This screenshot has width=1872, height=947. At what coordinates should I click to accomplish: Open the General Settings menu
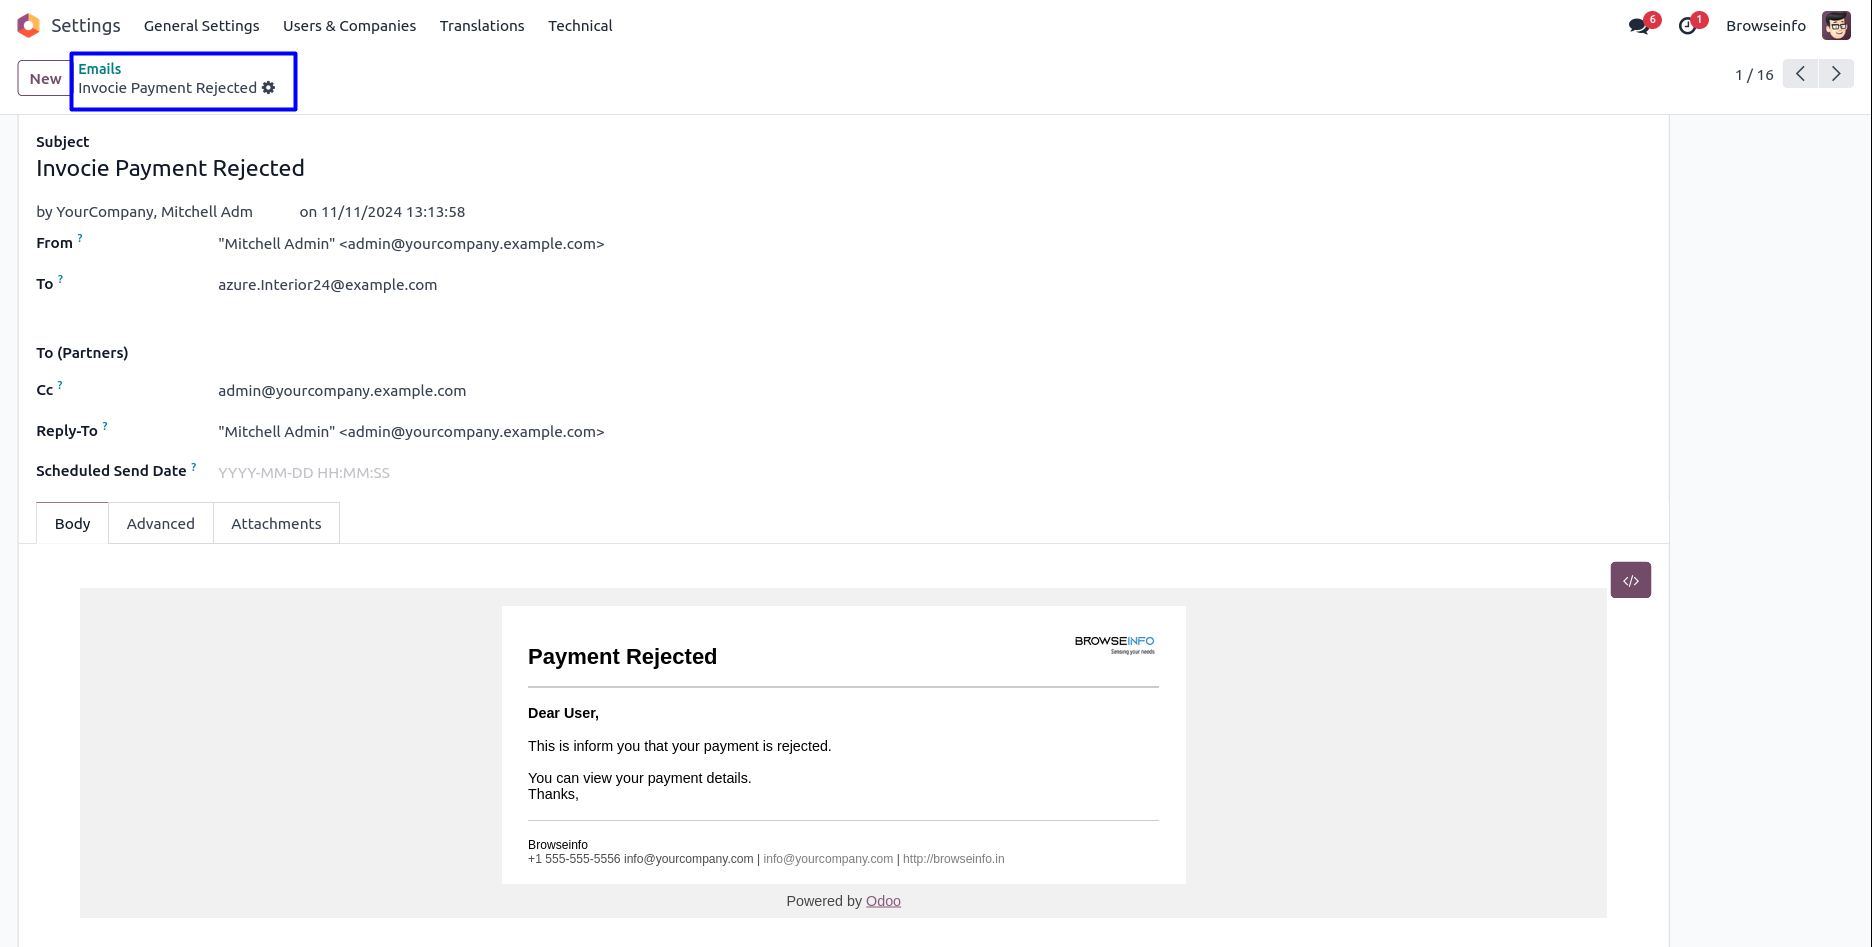point(201,26)
